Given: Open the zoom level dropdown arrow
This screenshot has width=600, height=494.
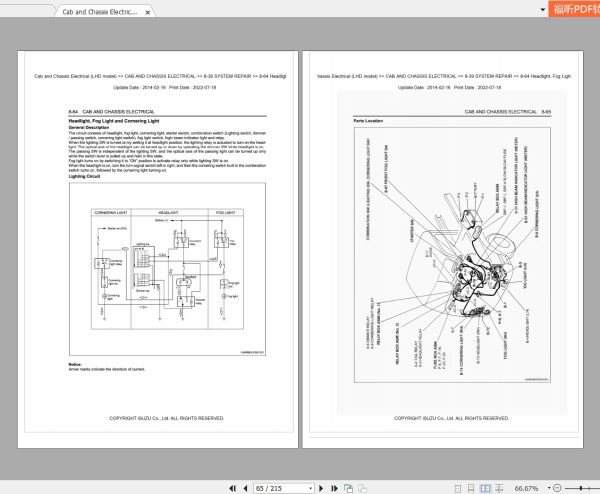Looking at the screenshot, I should (549, 488).
